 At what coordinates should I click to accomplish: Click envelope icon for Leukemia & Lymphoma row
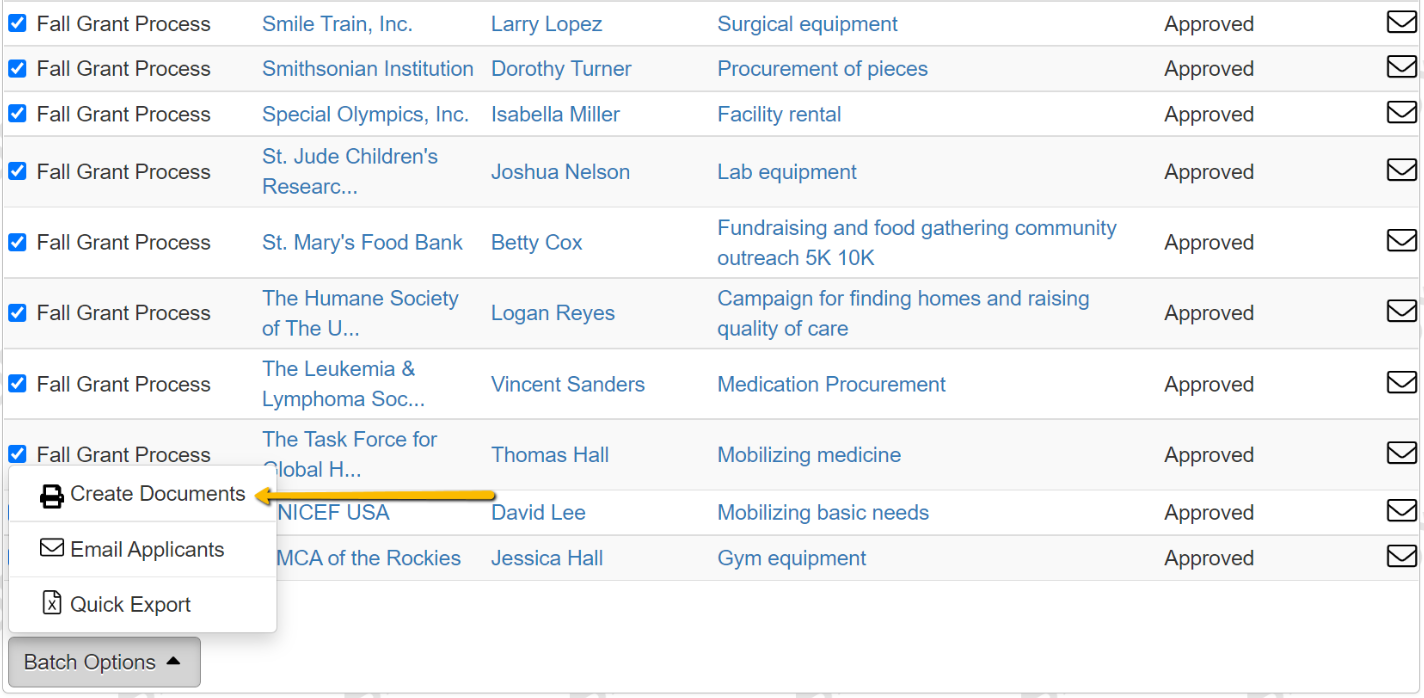coord(1401,383)
